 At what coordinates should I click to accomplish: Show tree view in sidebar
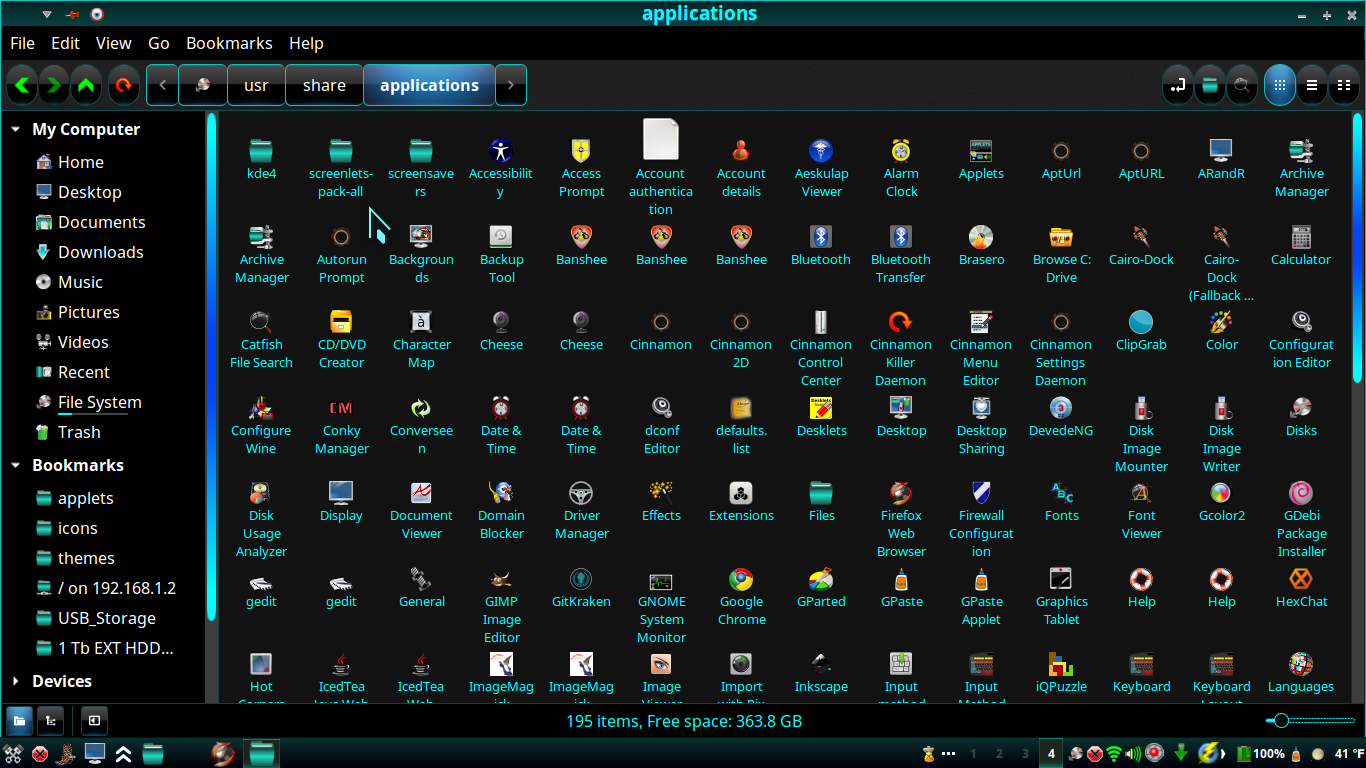51,720
